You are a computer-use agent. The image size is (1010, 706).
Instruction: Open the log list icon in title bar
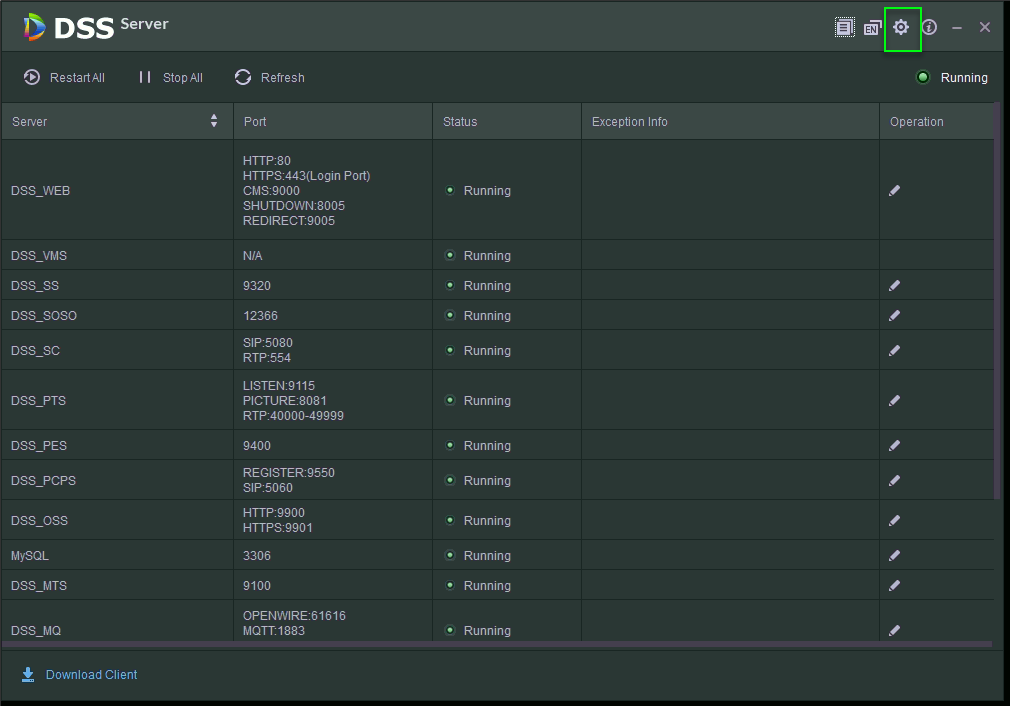tap(845, 28)
